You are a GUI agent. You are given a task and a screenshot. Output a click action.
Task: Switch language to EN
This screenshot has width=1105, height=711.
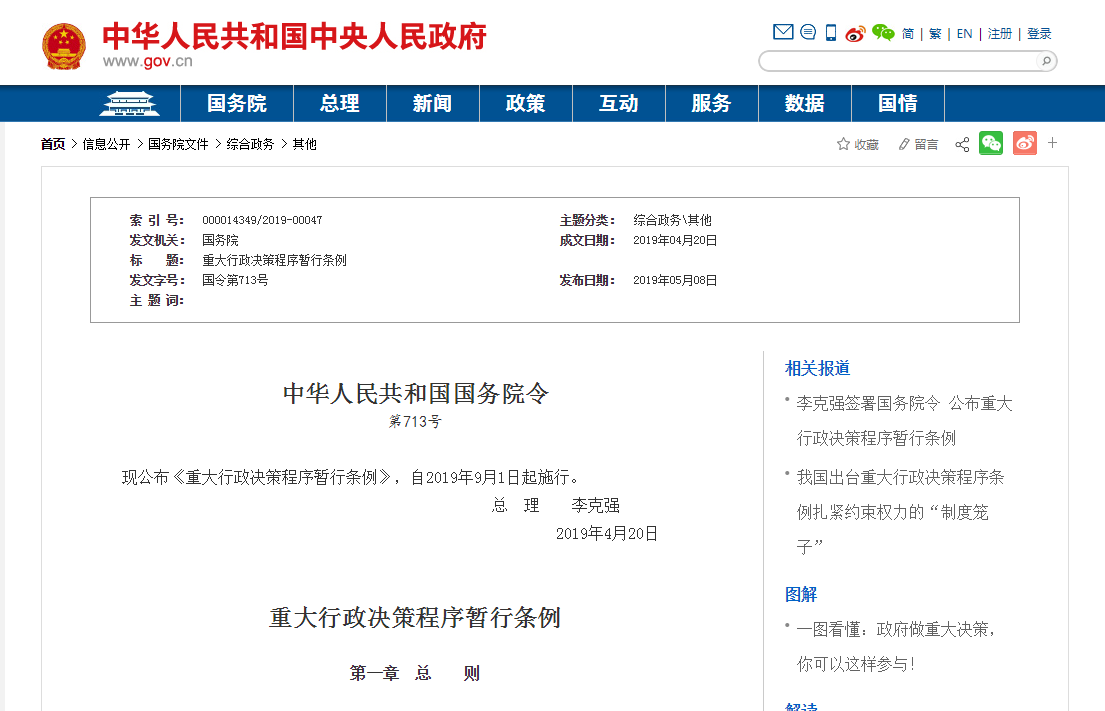click(x=964, y=34)
